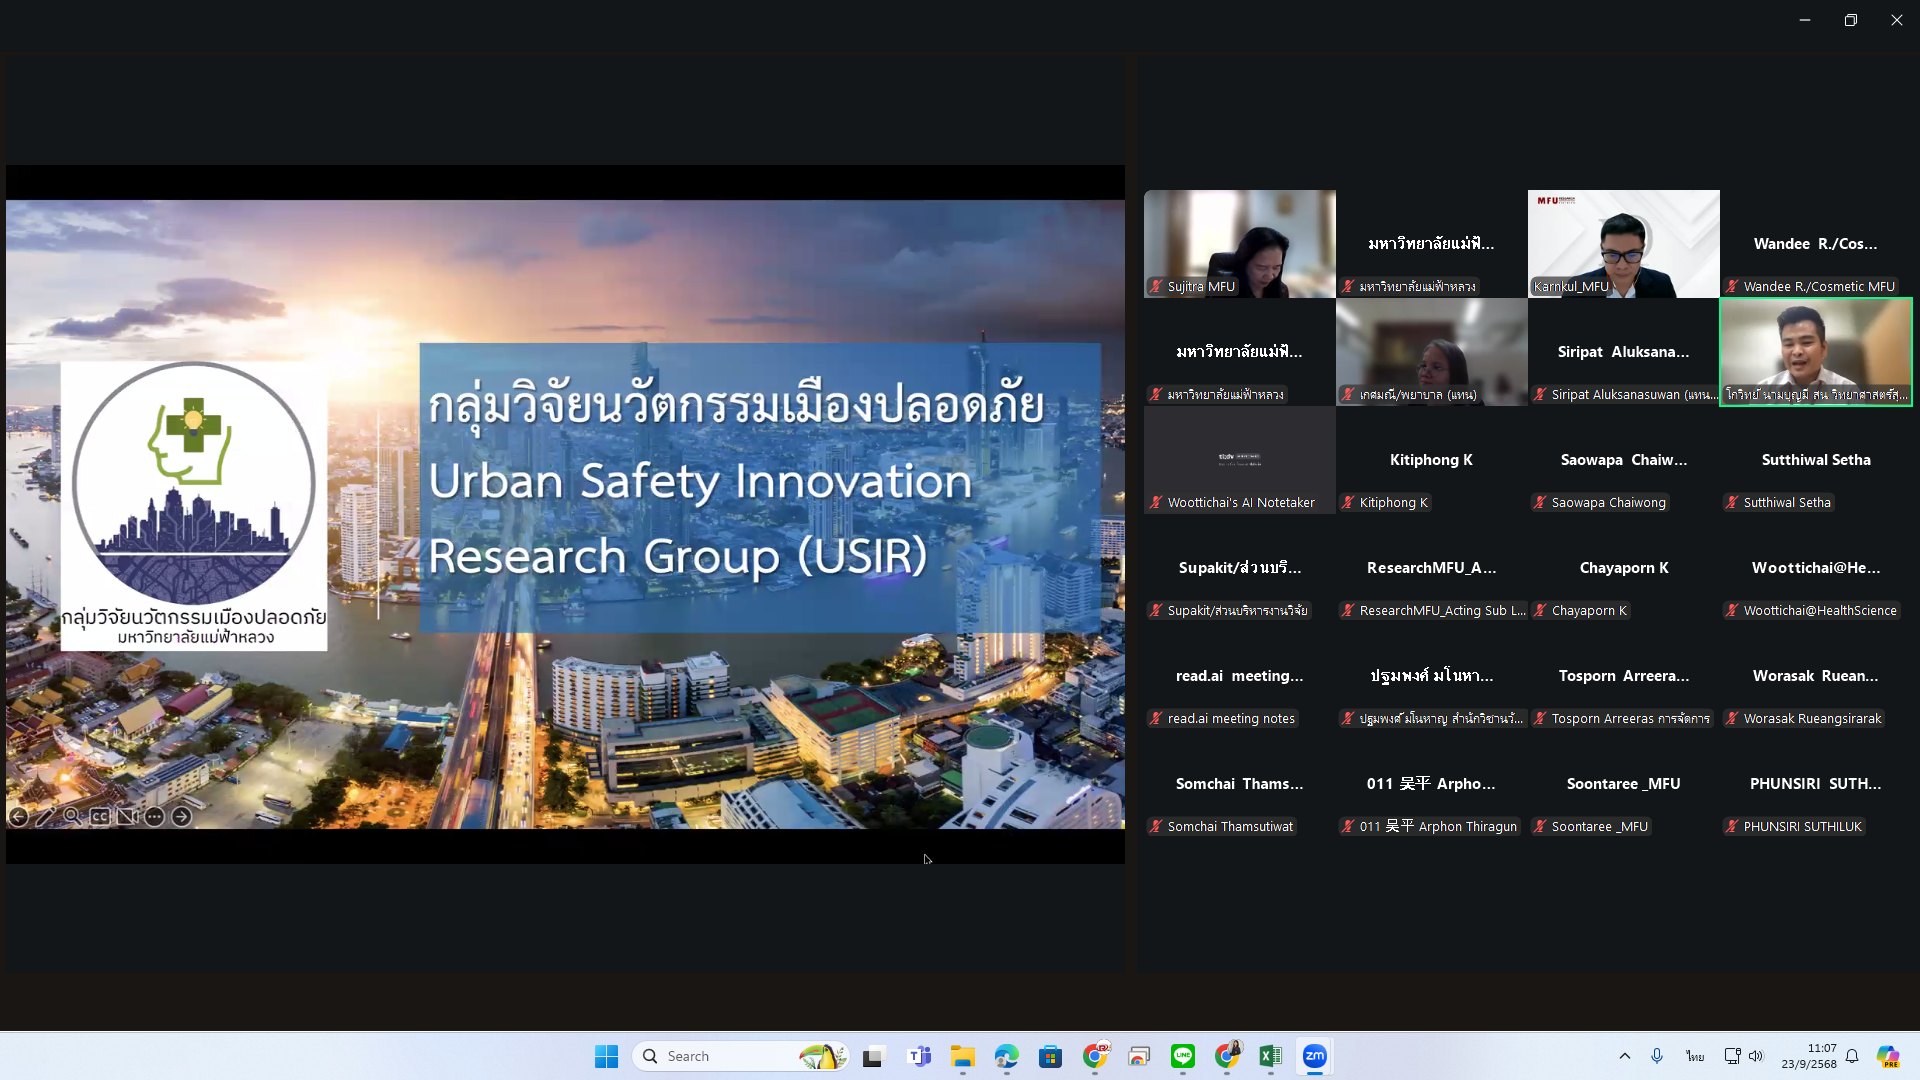
Task: Switch the Thai language input indicator
Action: 1694,1056
